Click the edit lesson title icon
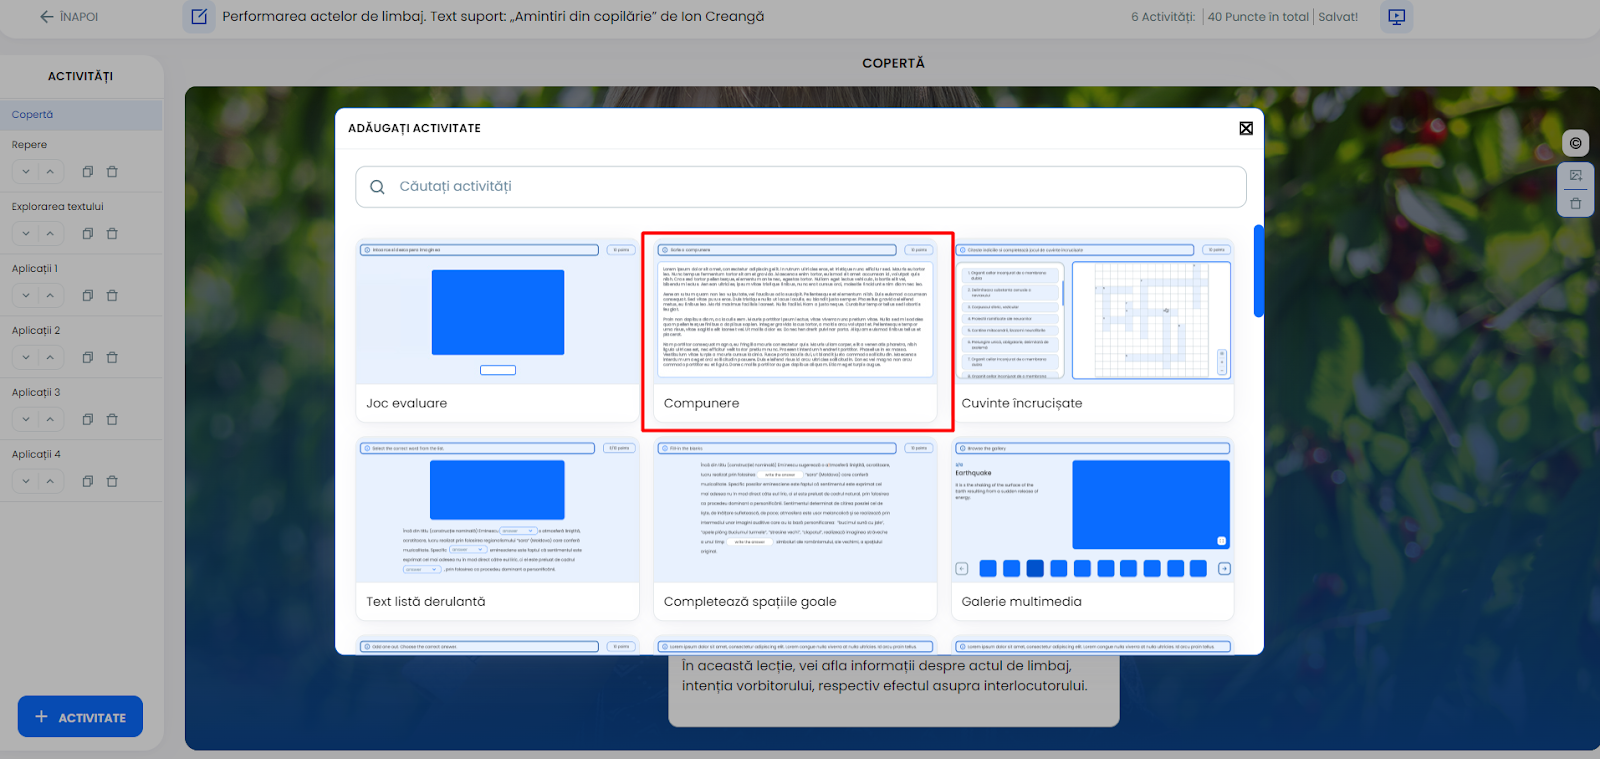 click(199, 17)
